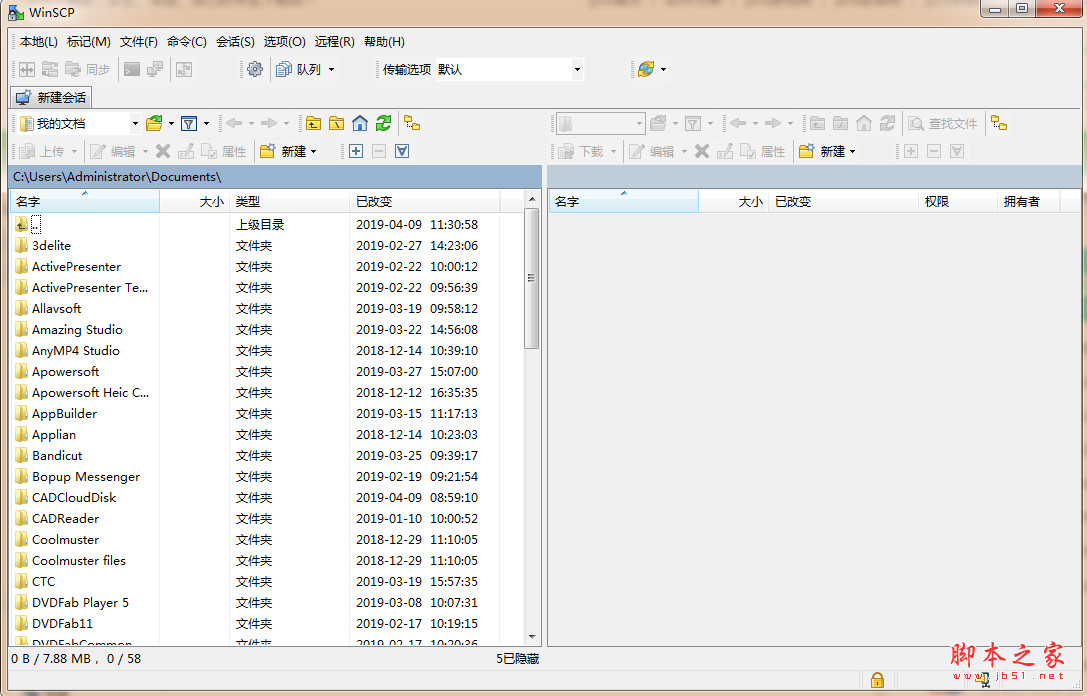This screenshot has height=696, width=1087.
Task: Open dropdown arrow beside local open-directory icon
Action: (171, 123)
